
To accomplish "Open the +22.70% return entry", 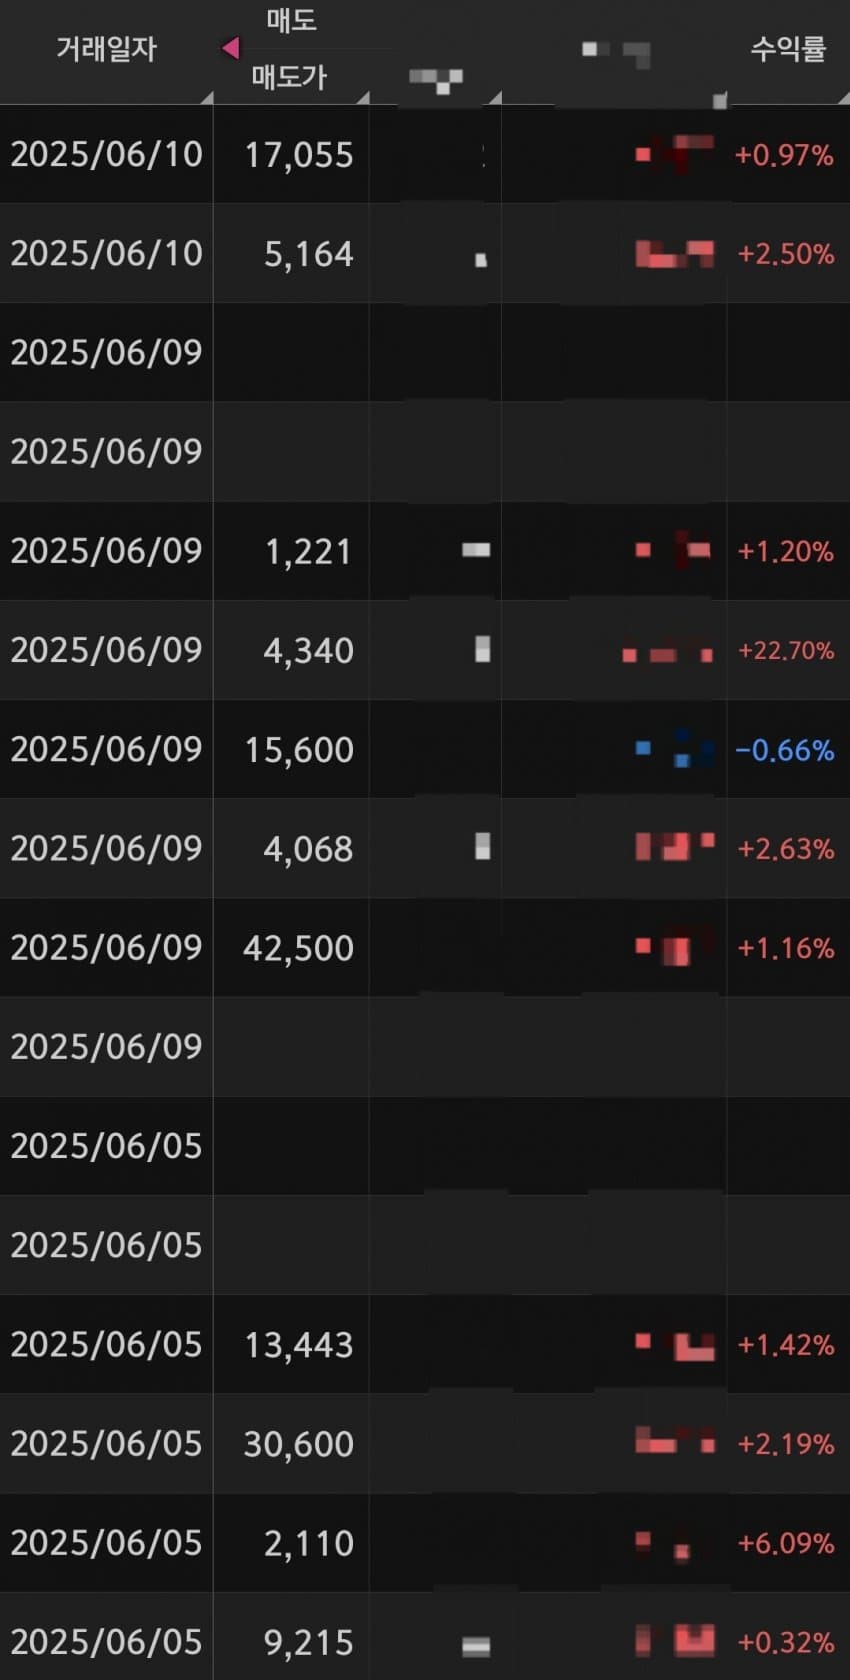I will (x=786, y=651).
